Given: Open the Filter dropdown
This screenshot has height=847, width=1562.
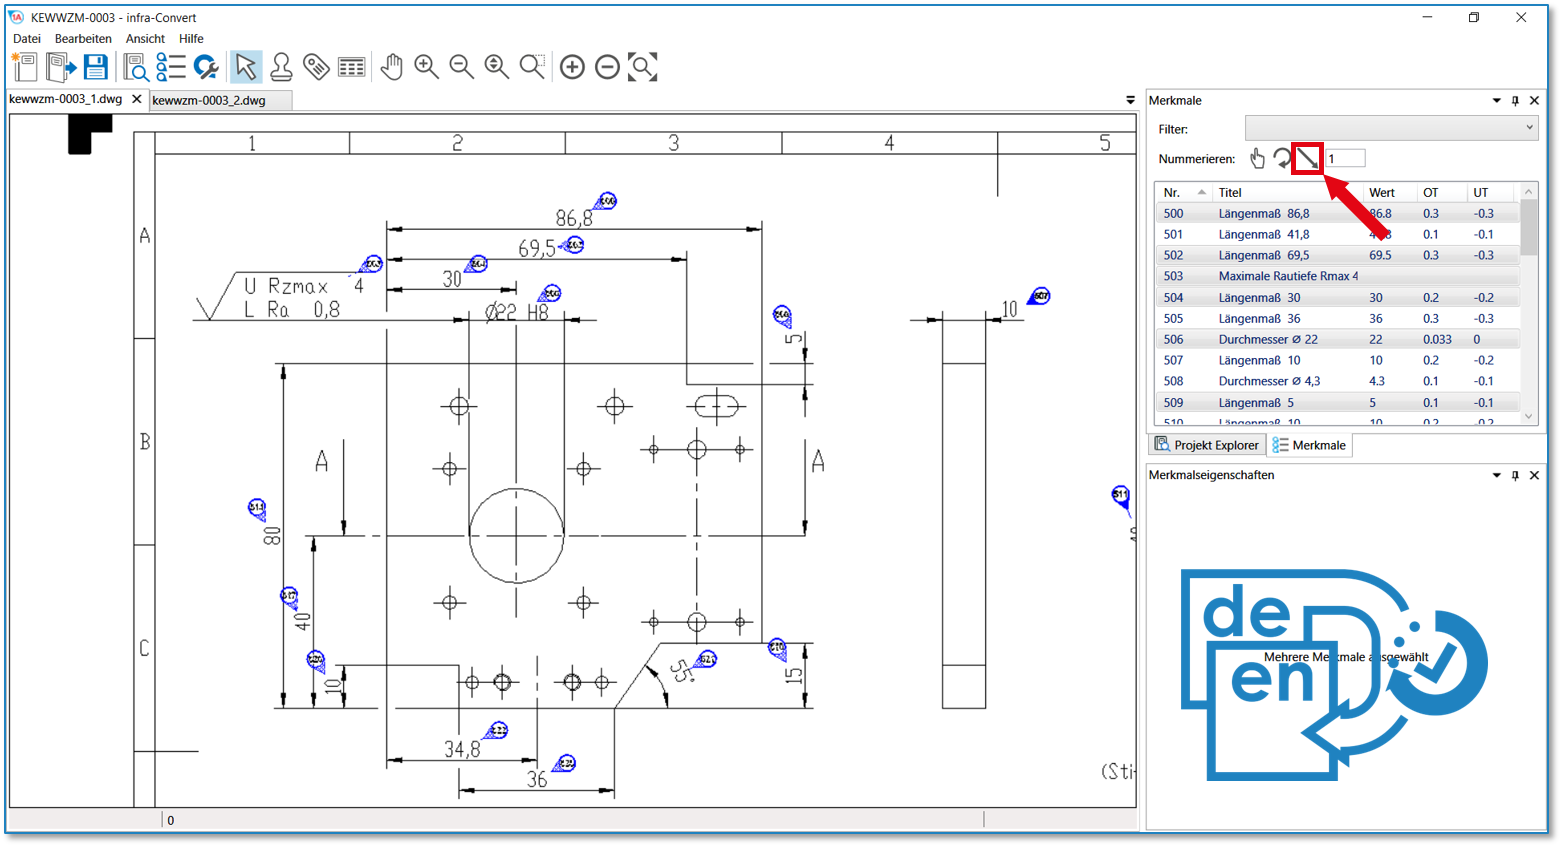Looking at the screenshot, I should tap(1390, 128).
